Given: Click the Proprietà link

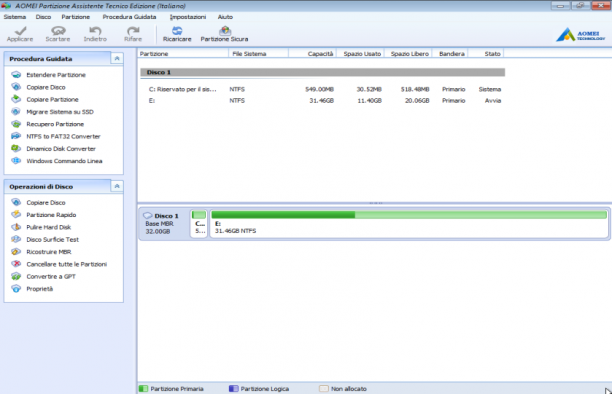Looking at the screenshot, I should tap(39, 289).
